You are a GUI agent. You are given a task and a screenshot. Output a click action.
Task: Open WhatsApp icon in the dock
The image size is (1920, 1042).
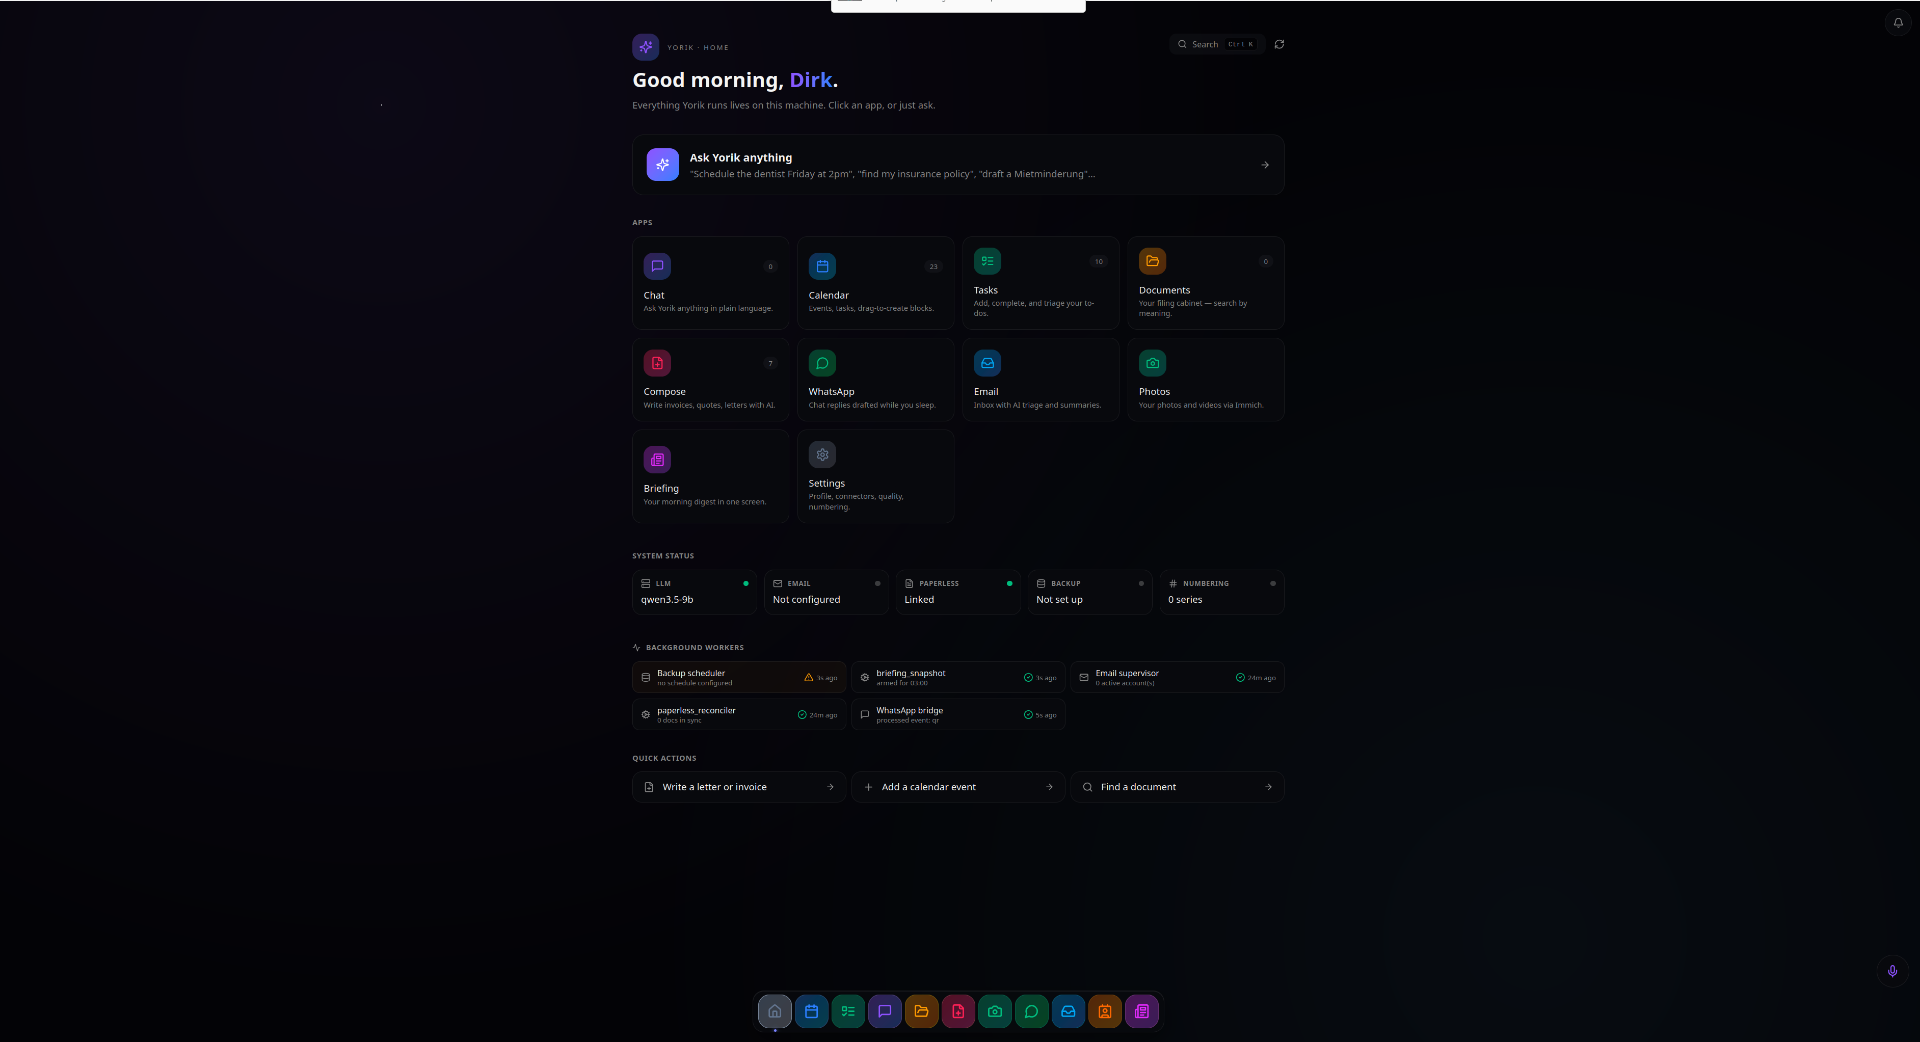1031,1011
